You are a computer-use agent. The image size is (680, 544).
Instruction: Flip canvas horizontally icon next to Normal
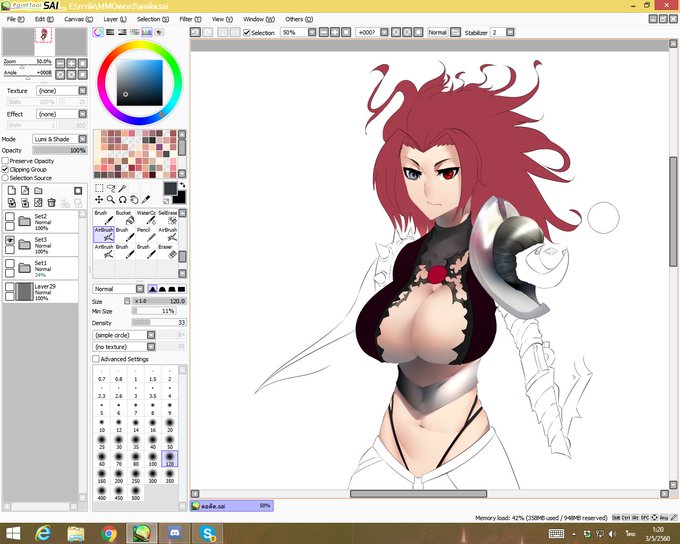(x=455, y=32)
